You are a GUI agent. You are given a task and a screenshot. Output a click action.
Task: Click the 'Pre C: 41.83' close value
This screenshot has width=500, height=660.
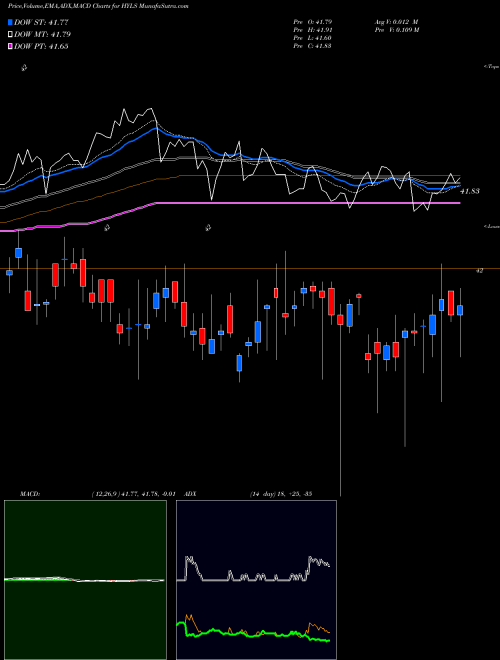click(313, 46)
